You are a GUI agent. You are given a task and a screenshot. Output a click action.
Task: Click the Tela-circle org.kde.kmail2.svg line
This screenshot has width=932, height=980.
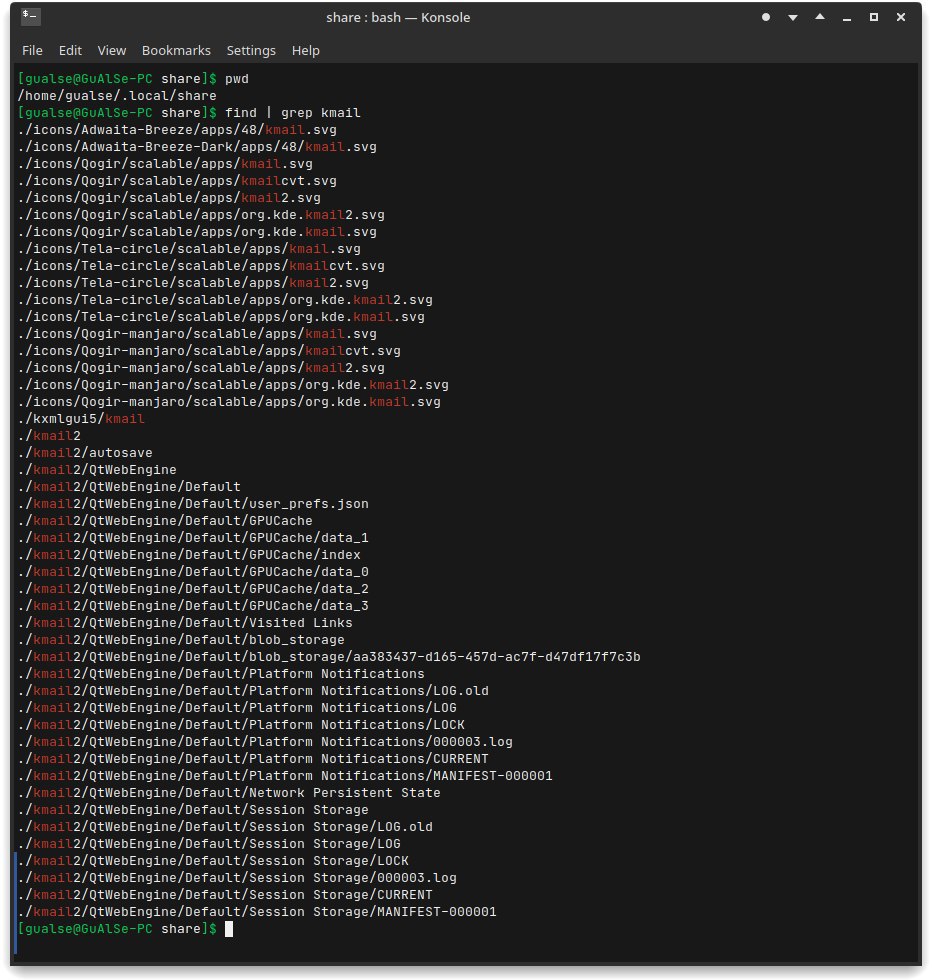[226, 299]
